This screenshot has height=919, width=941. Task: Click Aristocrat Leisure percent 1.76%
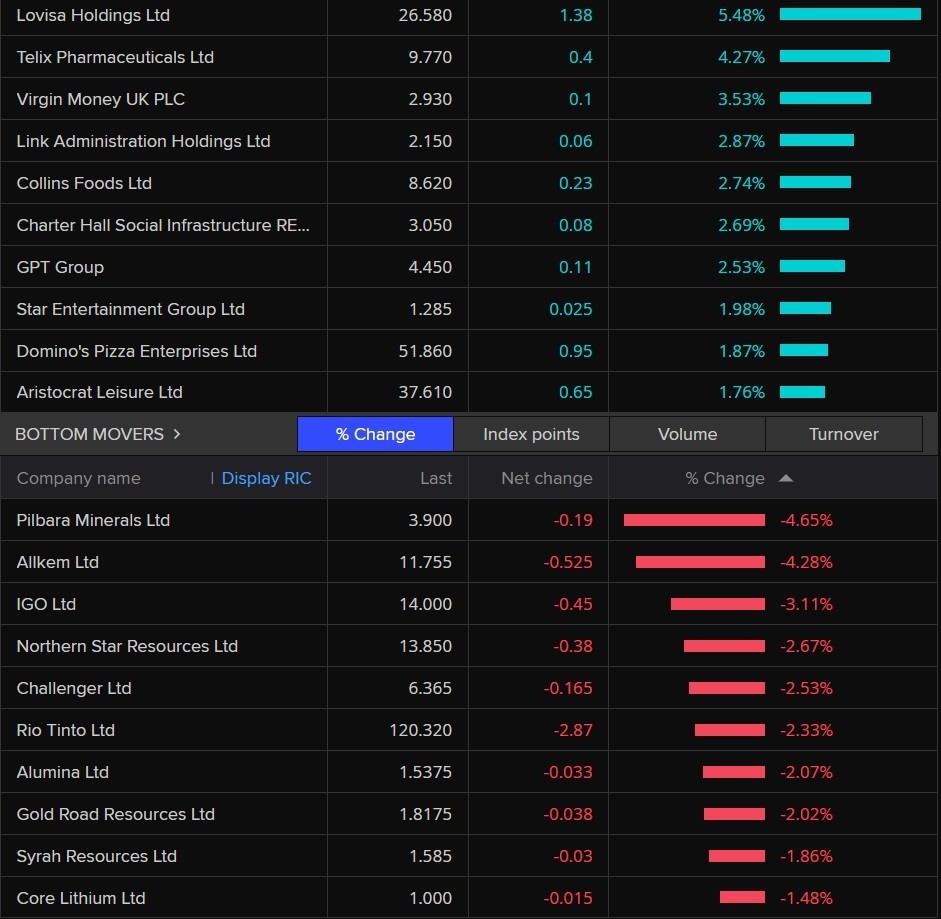tap(742, 392)
